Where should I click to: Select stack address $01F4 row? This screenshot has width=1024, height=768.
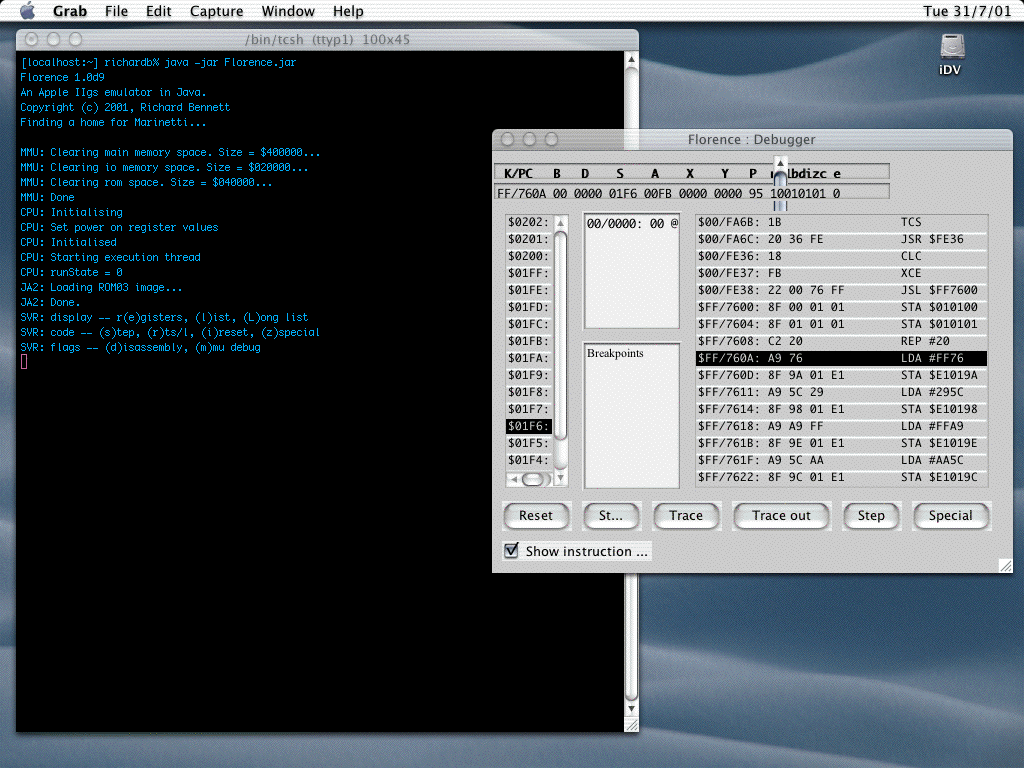pos(529,460)
